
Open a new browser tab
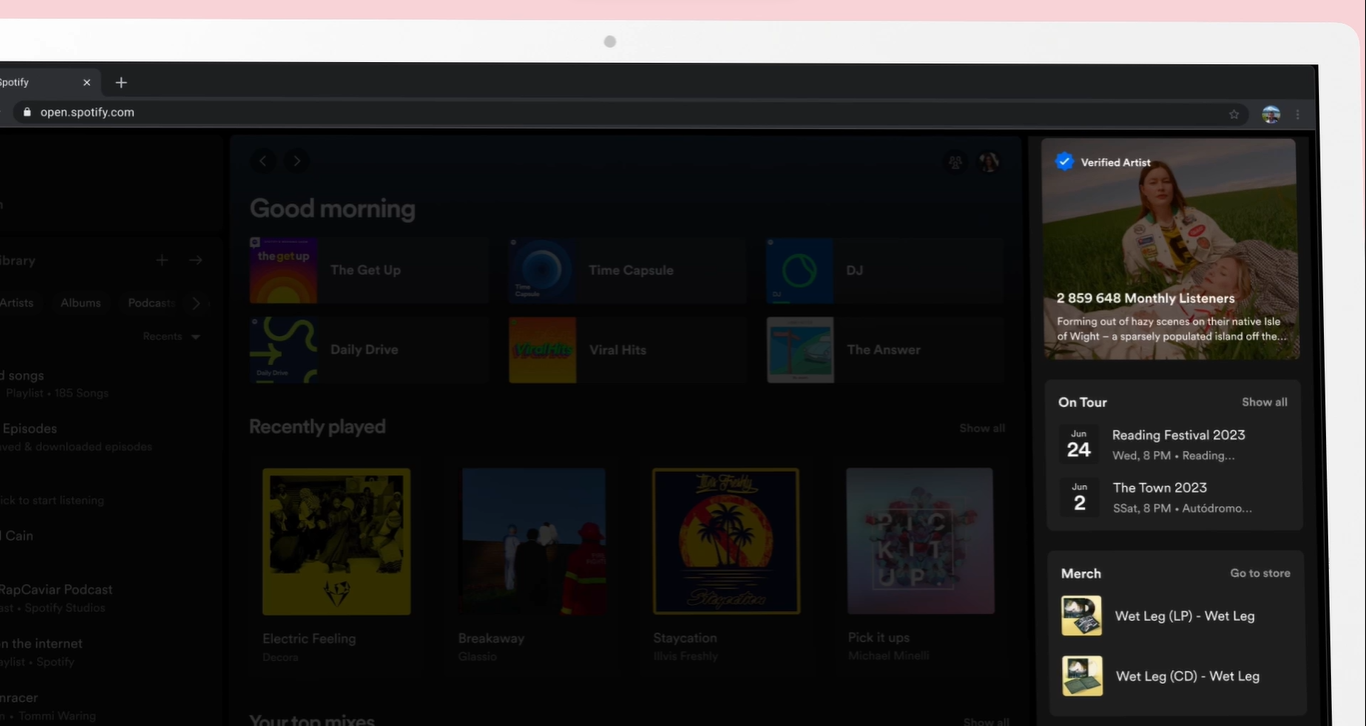[x=121, y=83]
